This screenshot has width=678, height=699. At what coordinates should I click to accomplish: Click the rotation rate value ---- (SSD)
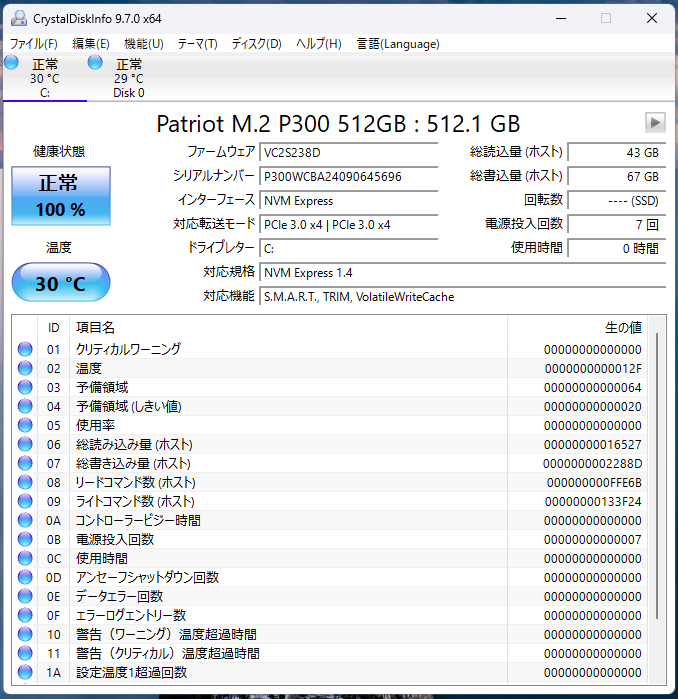coord(617,201)
